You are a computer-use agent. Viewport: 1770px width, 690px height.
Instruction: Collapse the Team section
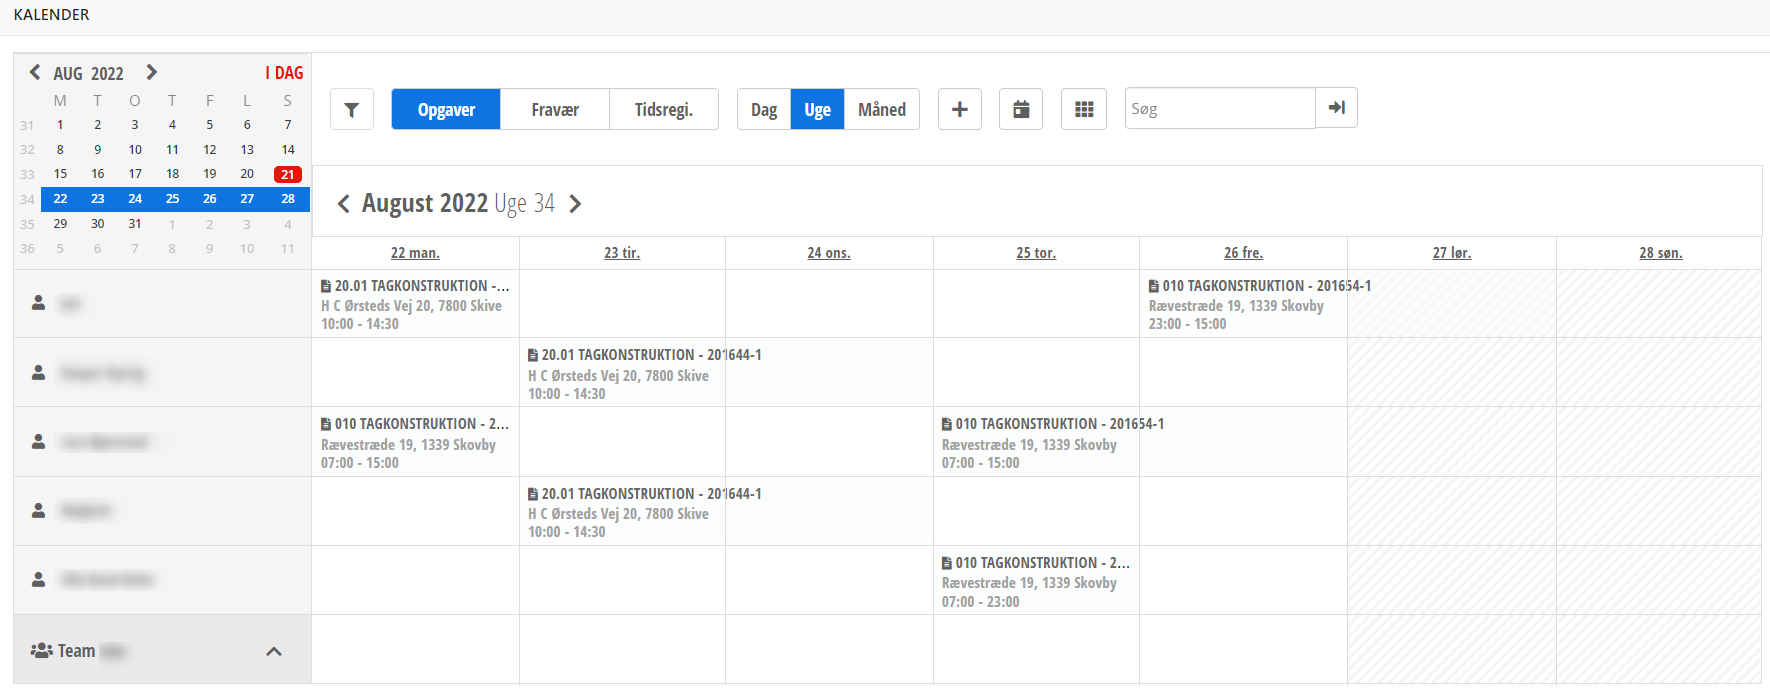273,651
